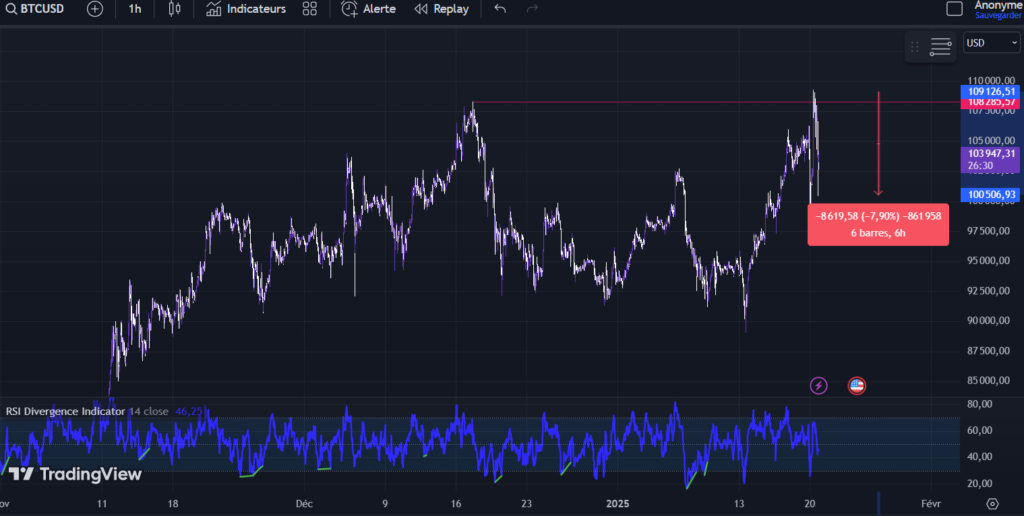
Task: Select the RSI Divergence Indicator legend title
Action: pyautogui.click(x=65, y=411)
